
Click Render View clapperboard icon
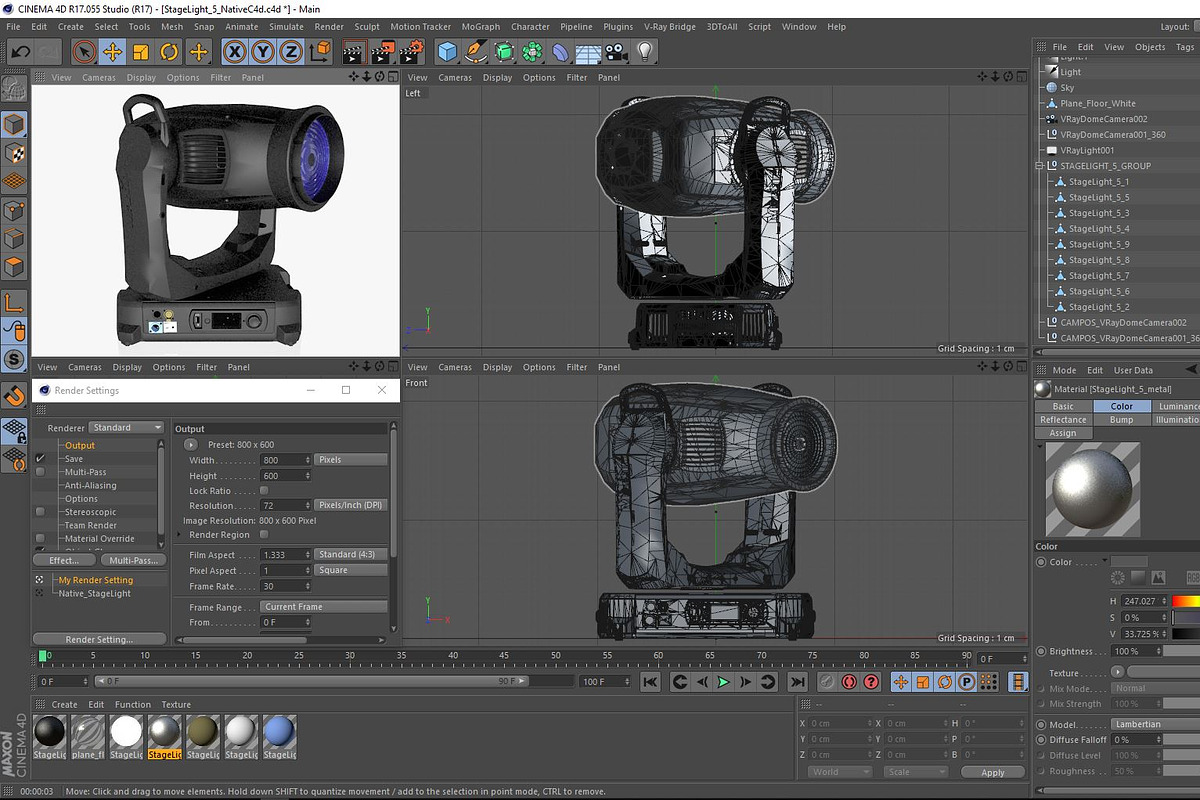point(354,51)
